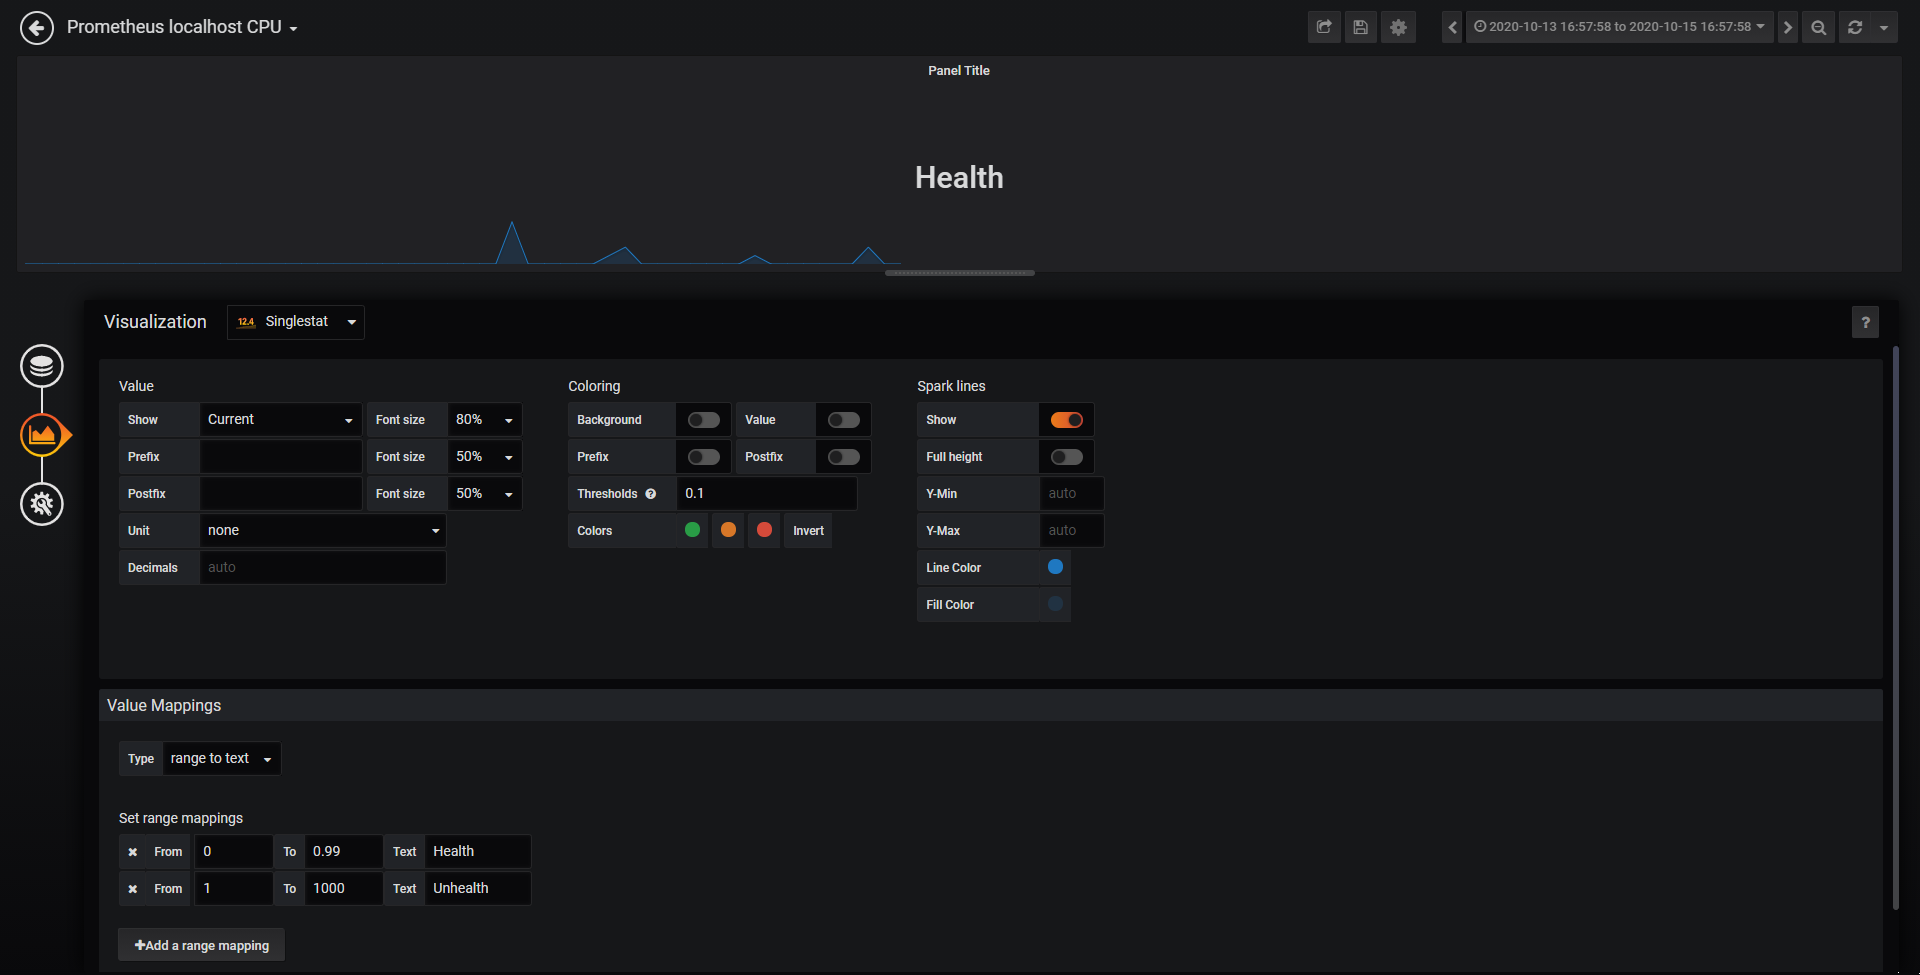Open the refresh interval dropdown arrow
This screenshot has width=1920, height=975.
coord(1884,27)
